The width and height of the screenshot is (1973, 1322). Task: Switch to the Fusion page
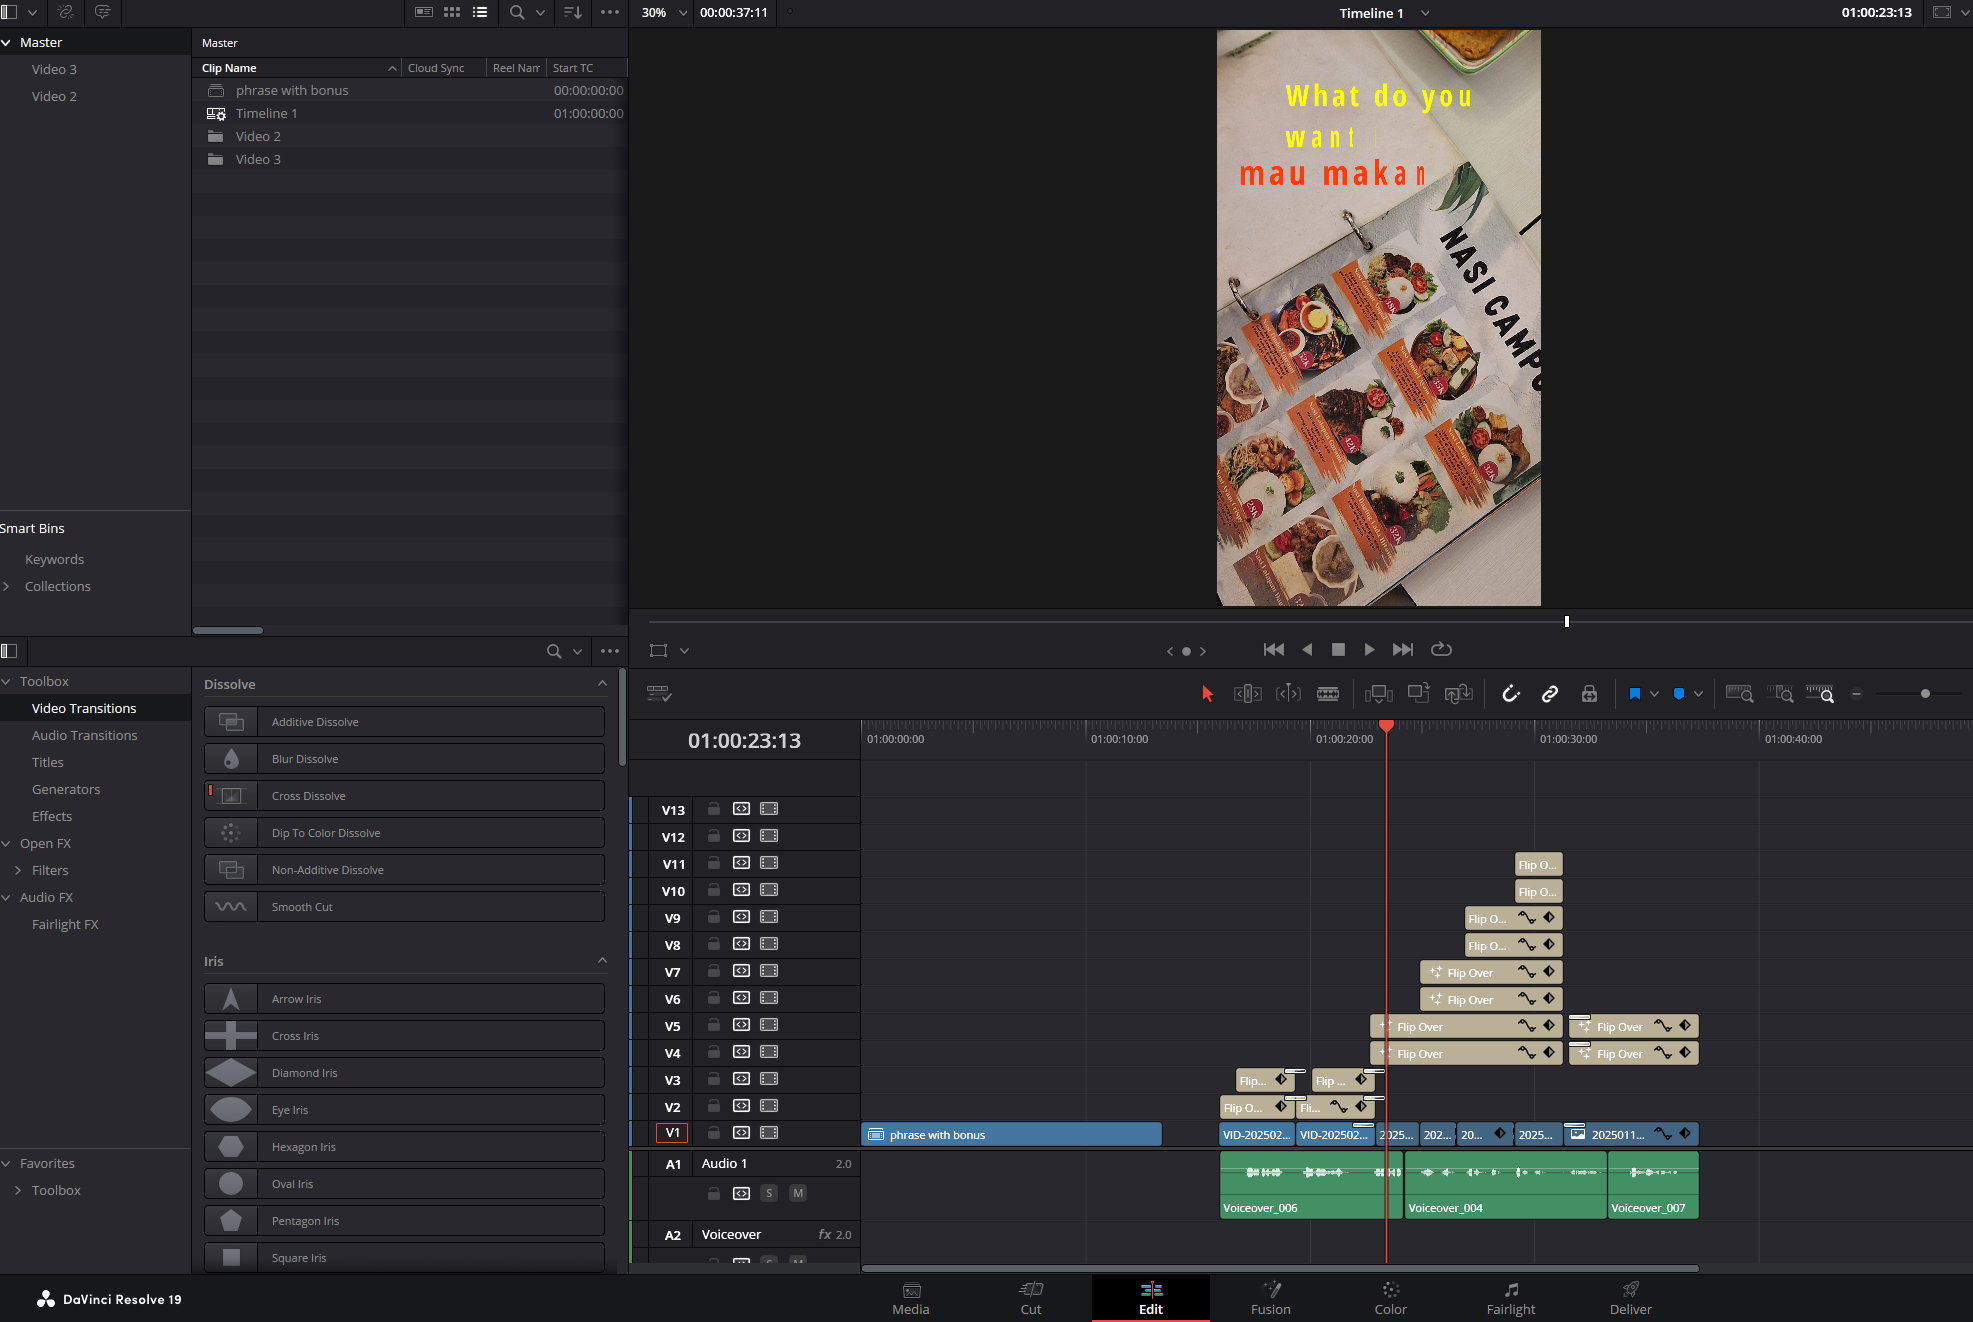[1270, 1298]
